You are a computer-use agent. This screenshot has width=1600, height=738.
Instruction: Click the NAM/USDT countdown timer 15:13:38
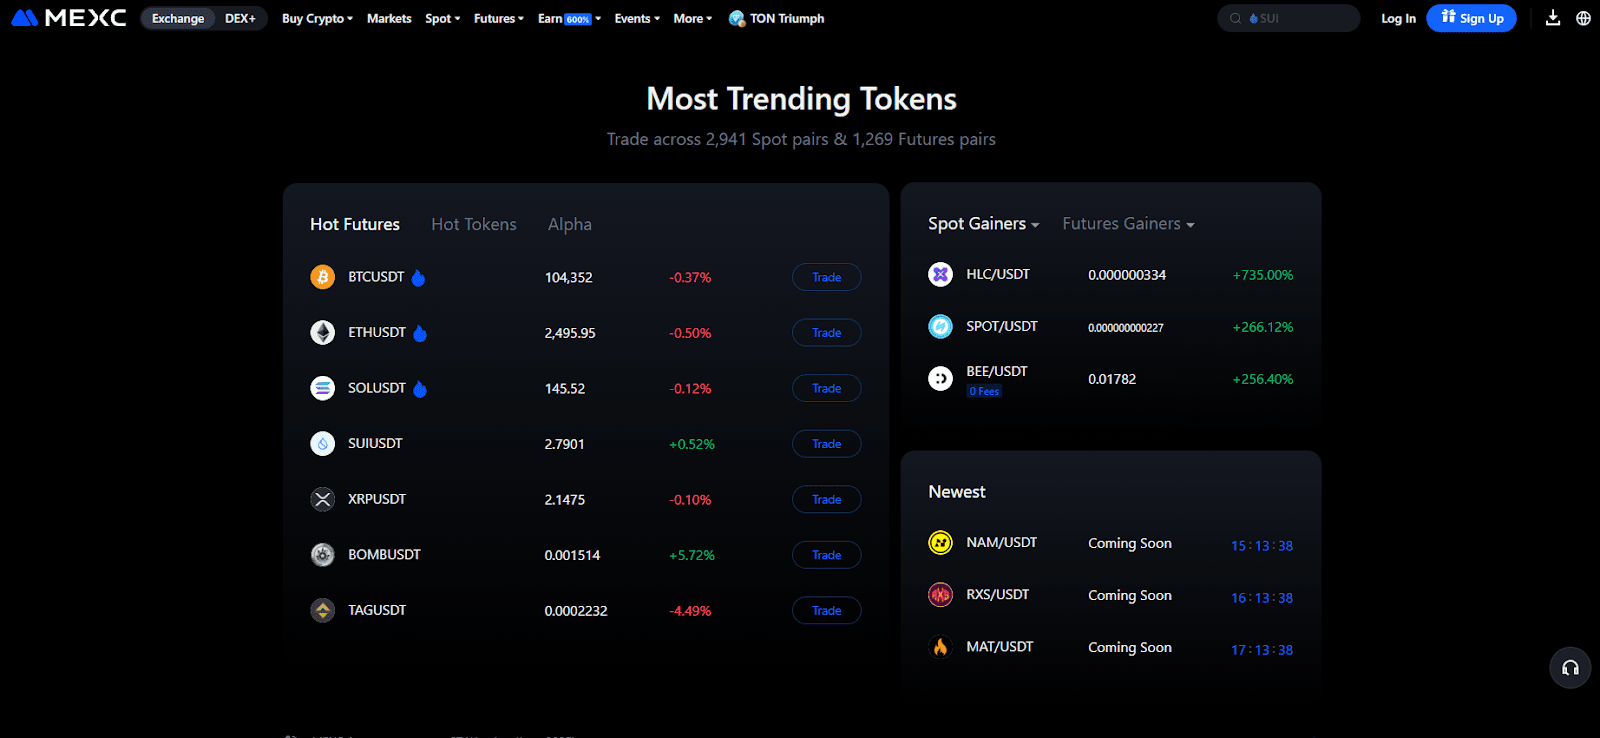click(x=1262, y=546)
